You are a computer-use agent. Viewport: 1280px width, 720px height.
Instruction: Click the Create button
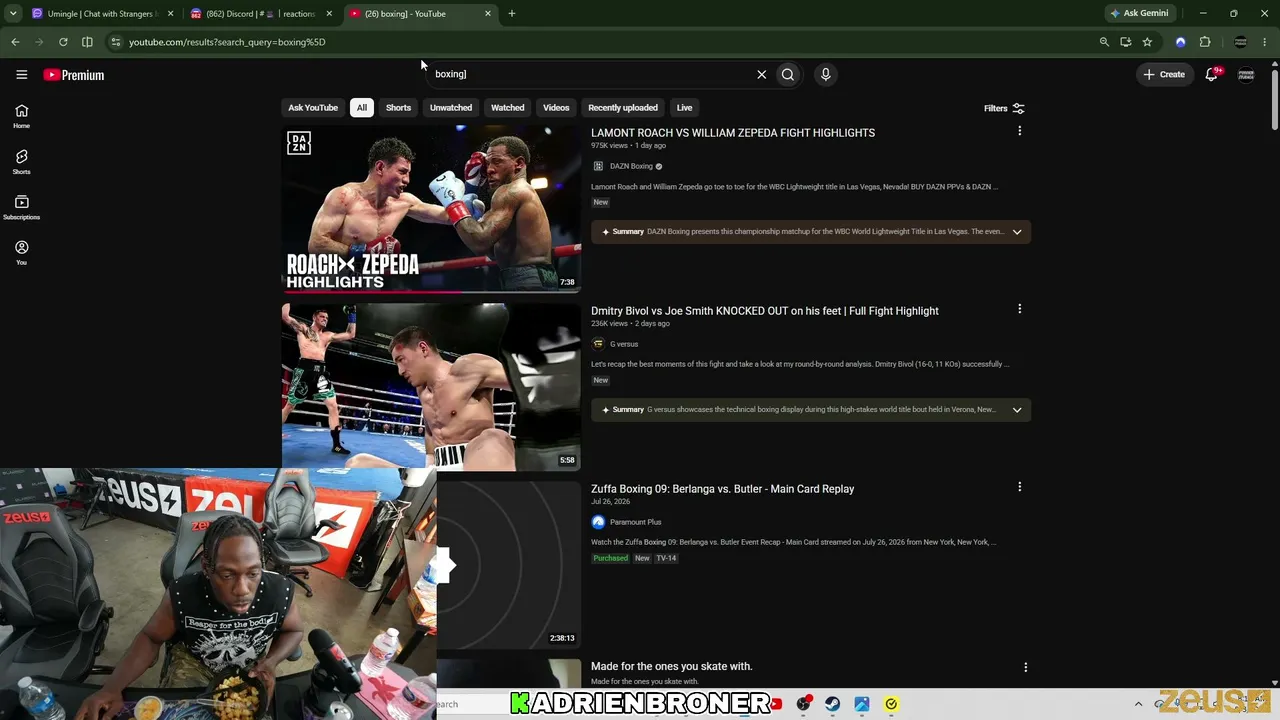pos(1164,75)
